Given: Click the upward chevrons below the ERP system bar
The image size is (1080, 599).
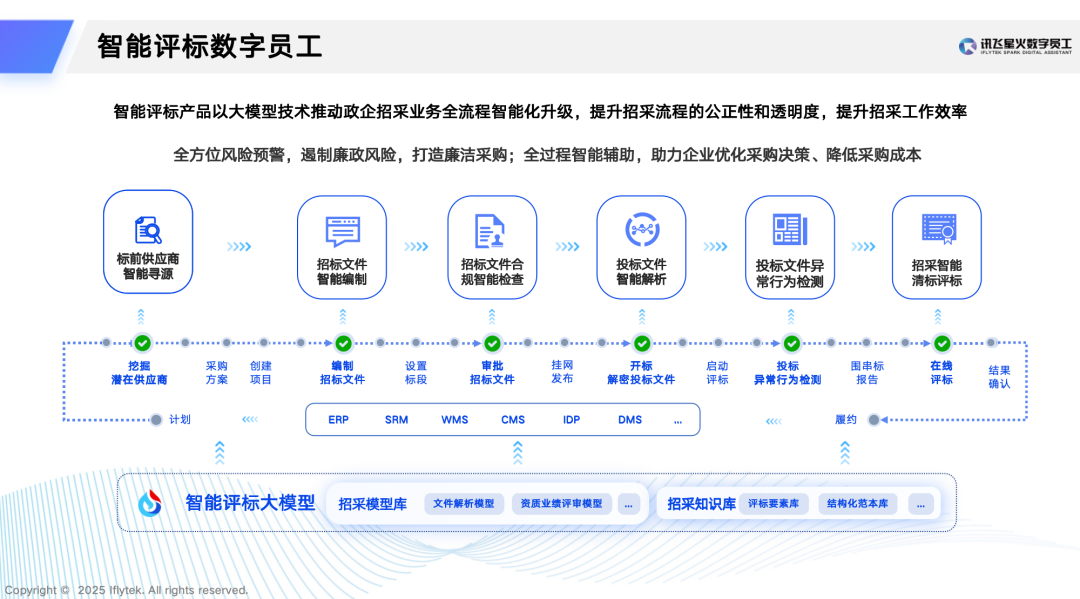Looking at the screenshot, I should click(x=518, y=452).
